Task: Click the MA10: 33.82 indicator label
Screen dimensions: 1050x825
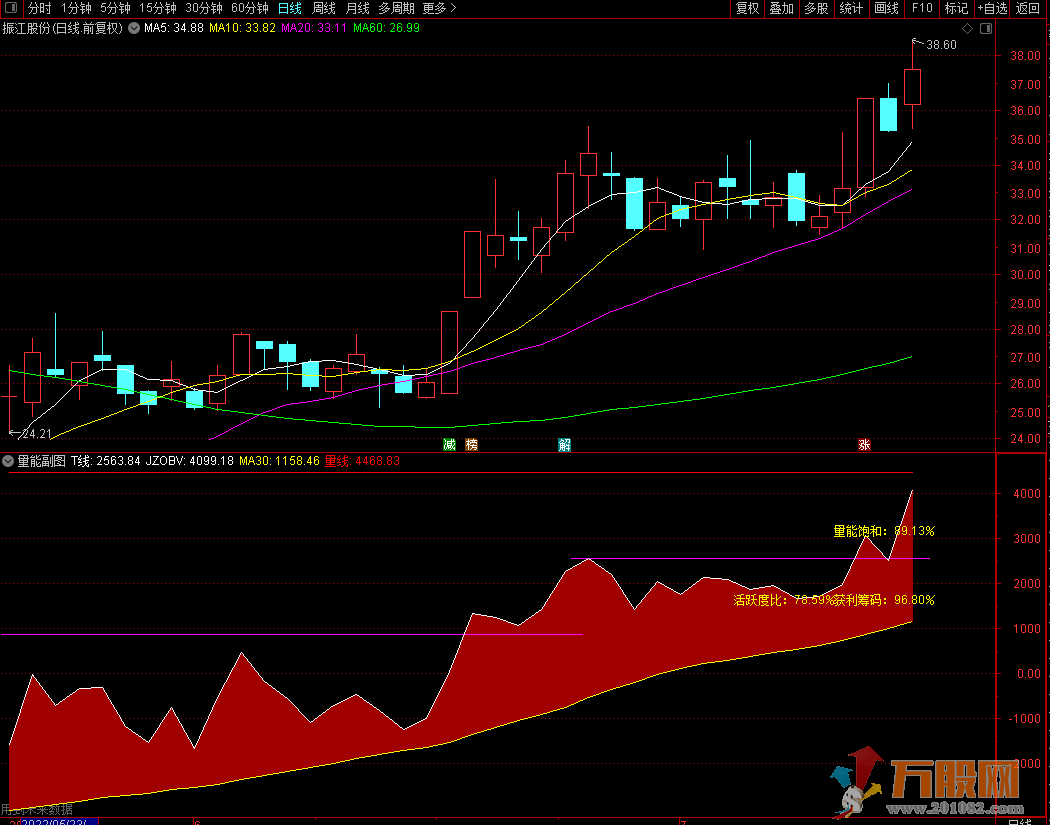Action: click(x=242, y=28)
